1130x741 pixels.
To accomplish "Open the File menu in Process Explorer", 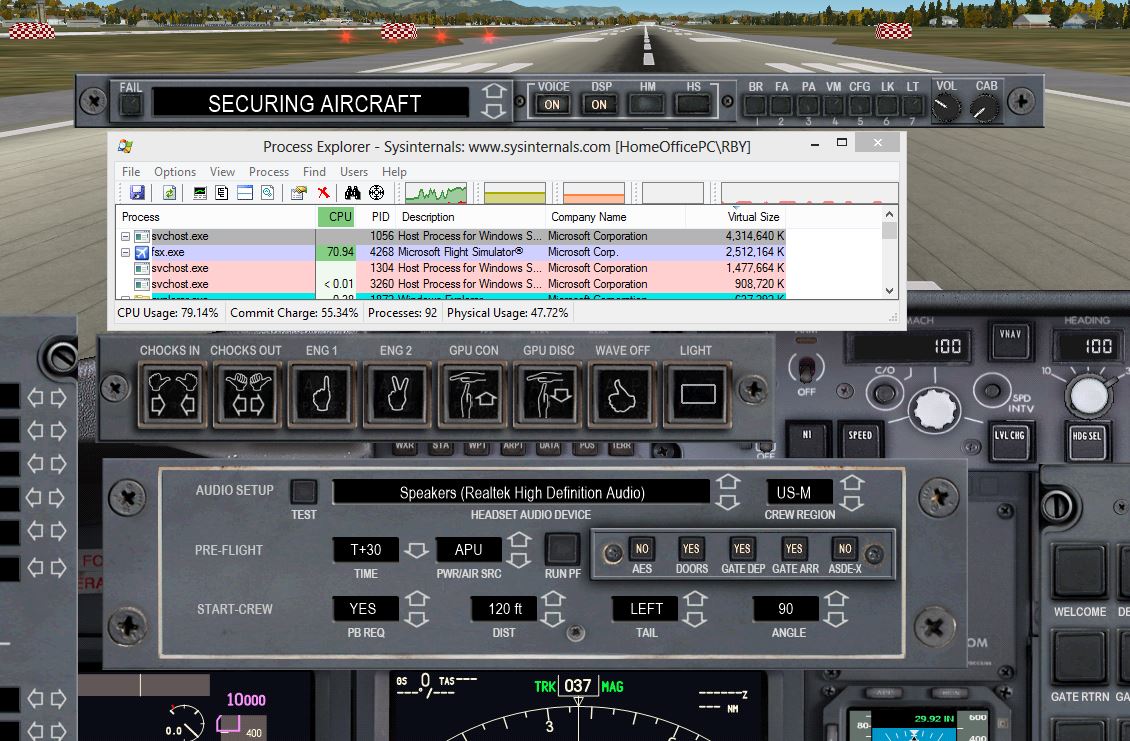I will click(131, 172).
